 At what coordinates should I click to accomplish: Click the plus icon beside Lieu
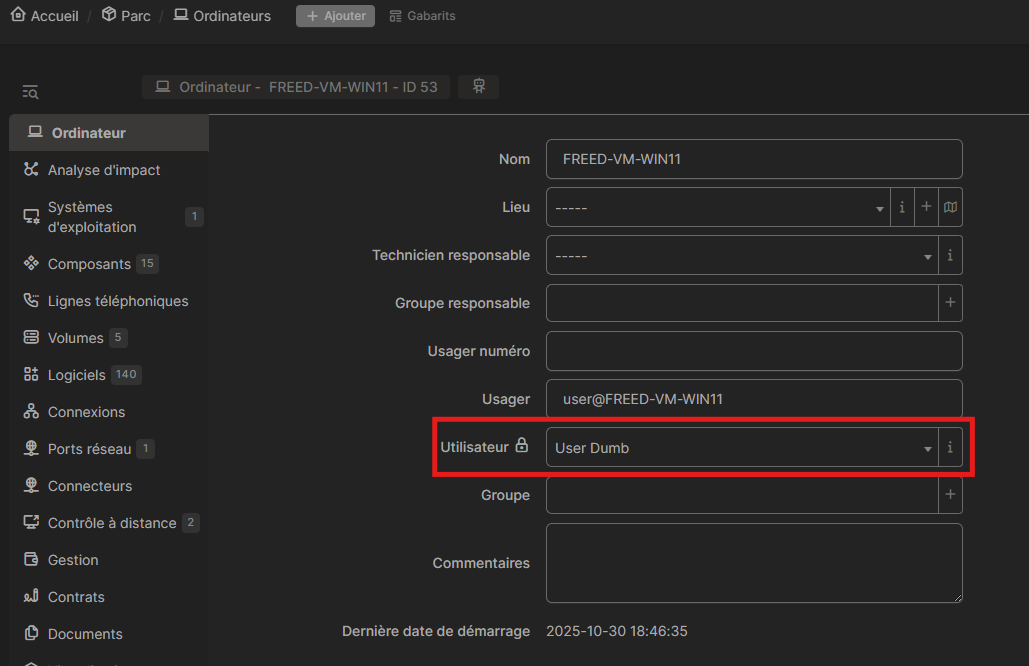point(926,207)
